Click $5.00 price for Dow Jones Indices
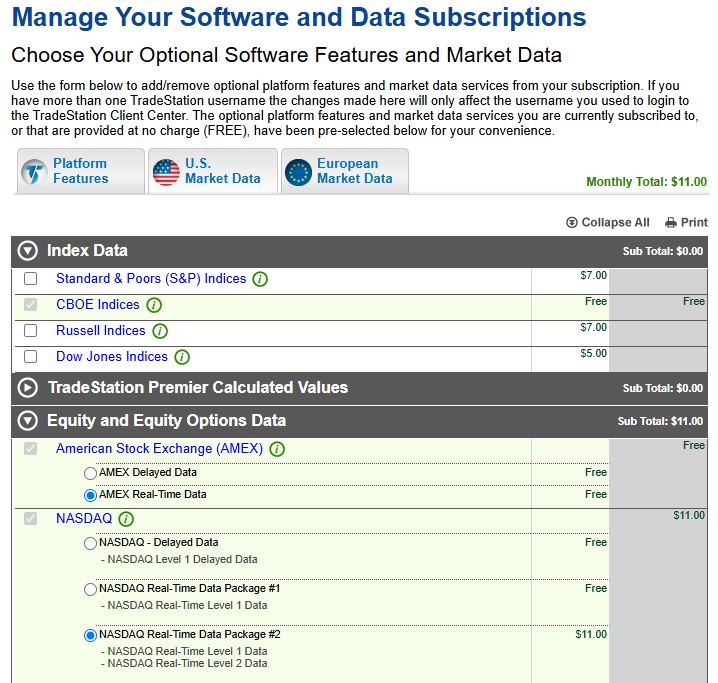 pos(593,353)
